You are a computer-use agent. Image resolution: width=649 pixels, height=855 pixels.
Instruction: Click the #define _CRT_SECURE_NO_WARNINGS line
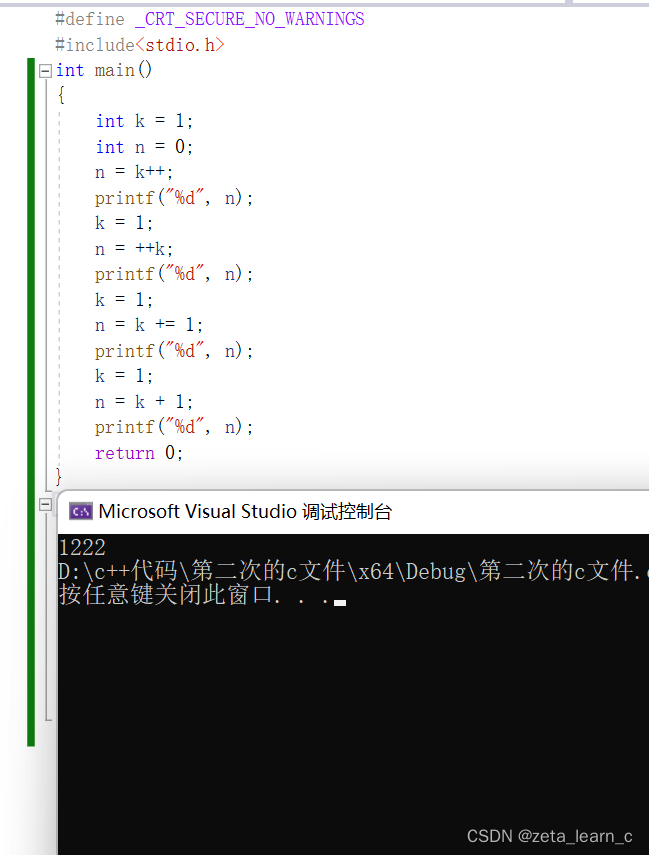[210, 19]
